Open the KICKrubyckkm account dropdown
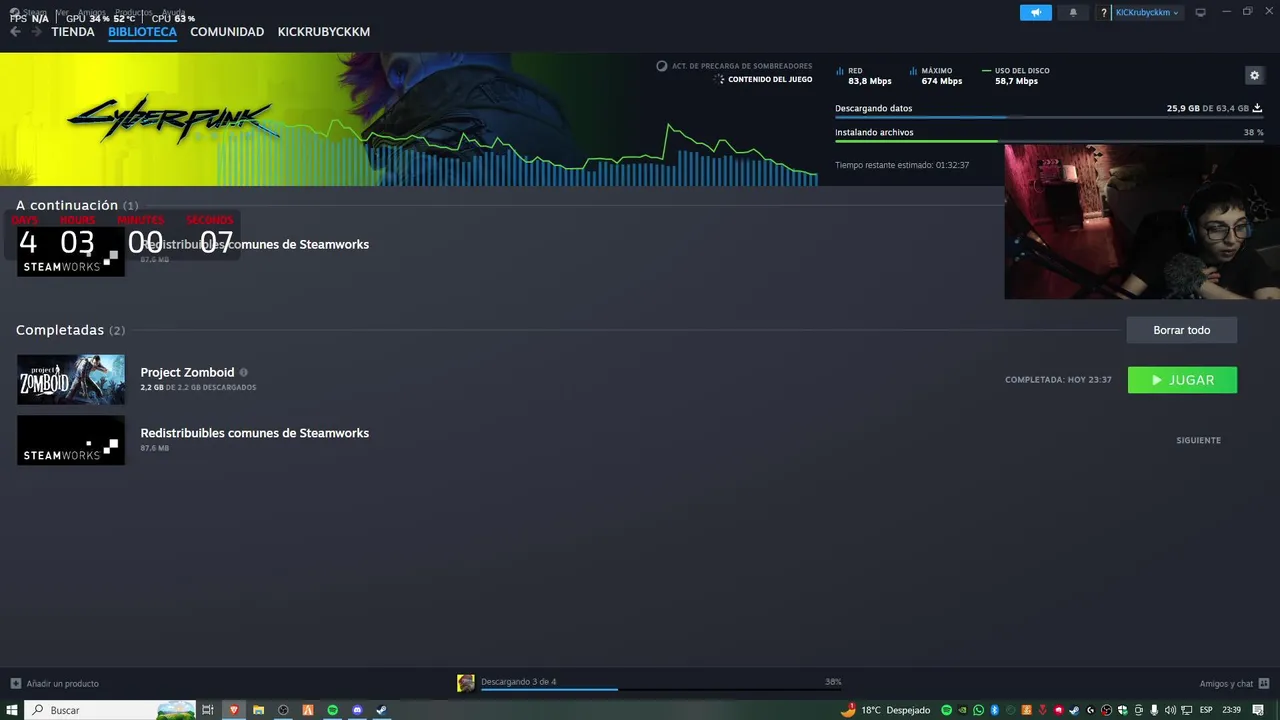This screenshot has width=1280, height=720. (1147, 12)
